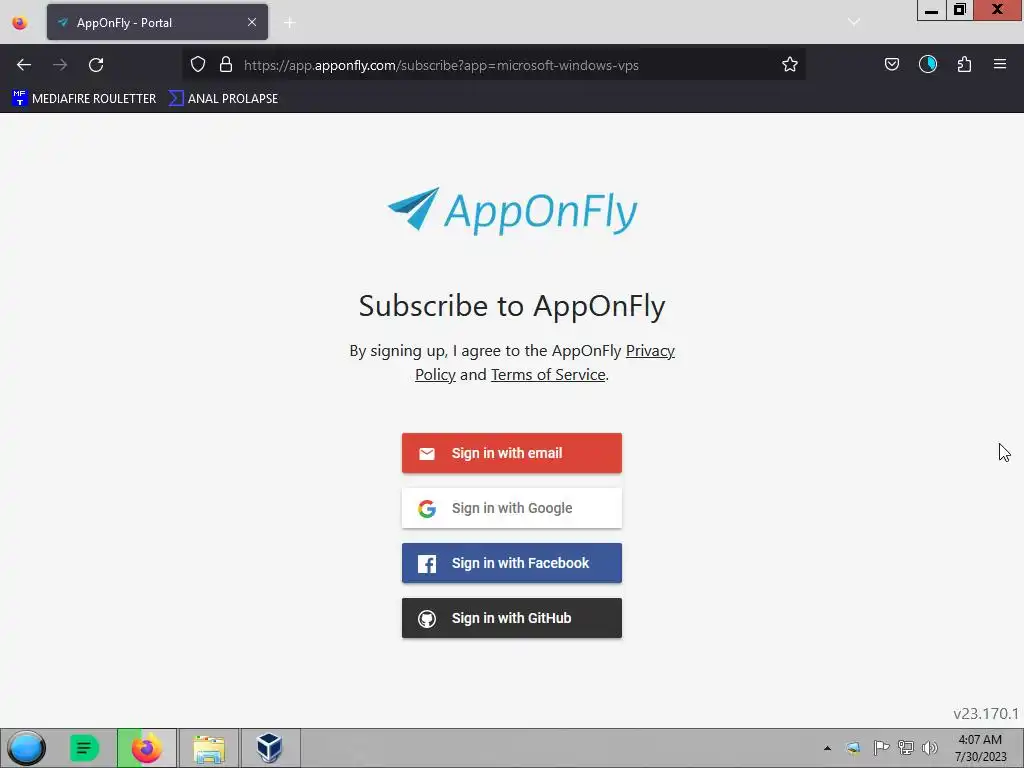Open the MEDIAFIRE ROULETTER bookmark

coord(84,99)
